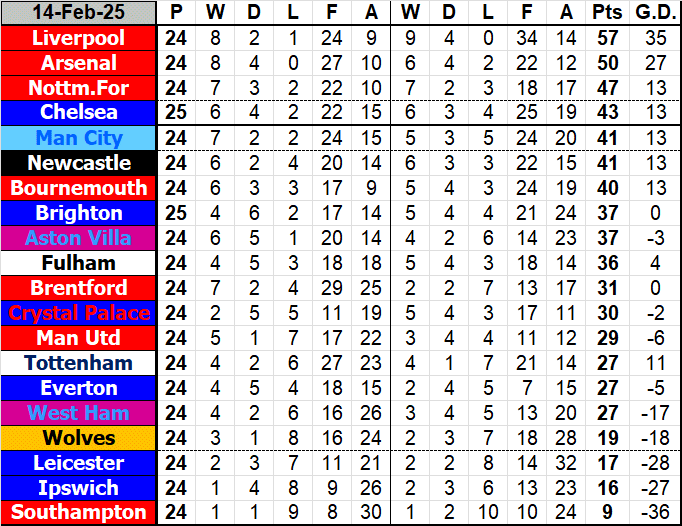Click the light blue Man City cell
Image resolution: width=682 pixels, height=526 pixels.
click(79, 138)
